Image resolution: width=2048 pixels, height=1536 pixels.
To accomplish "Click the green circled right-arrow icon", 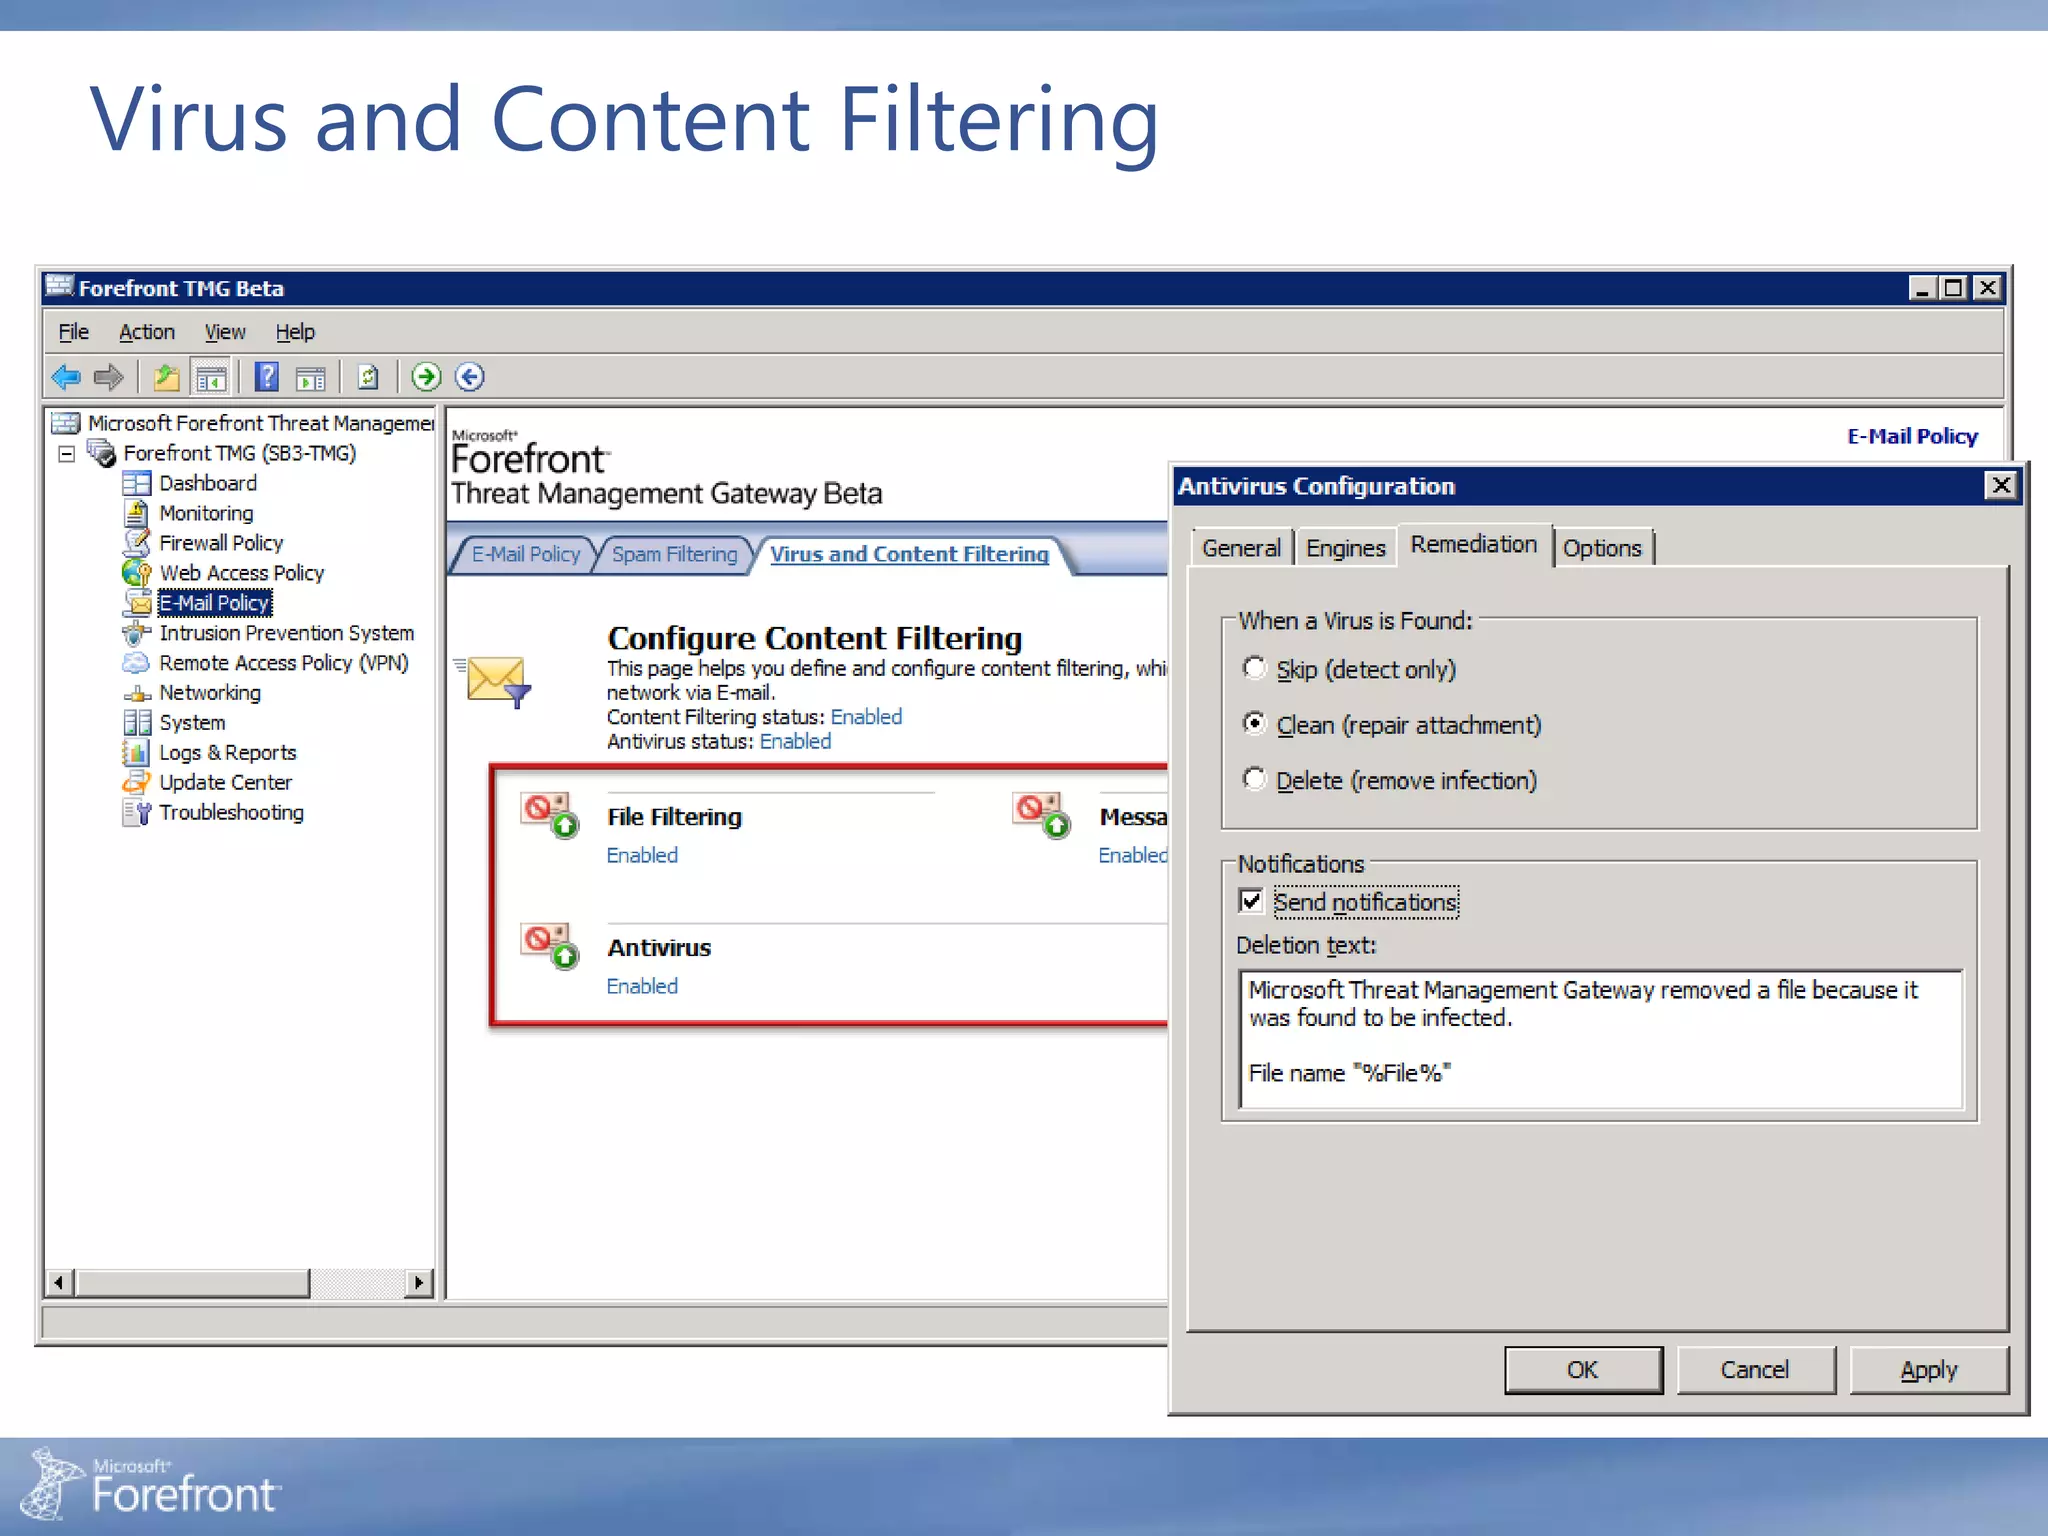I will pyautogui.click(x=426, y=377).
